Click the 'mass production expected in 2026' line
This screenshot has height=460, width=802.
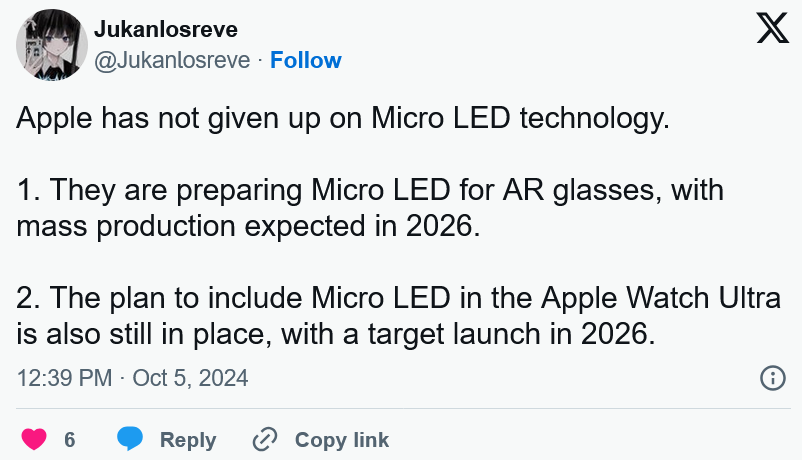click(x=249, y=226)
